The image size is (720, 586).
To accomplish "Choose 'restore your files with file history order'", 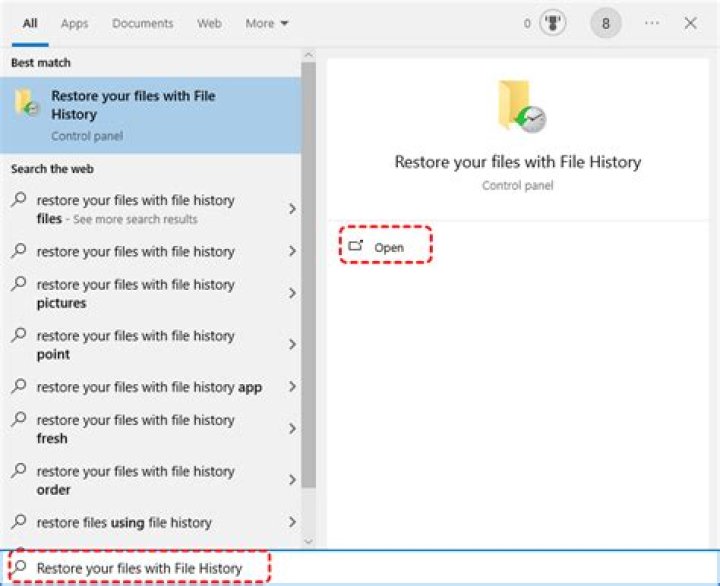I will point(135,480).
